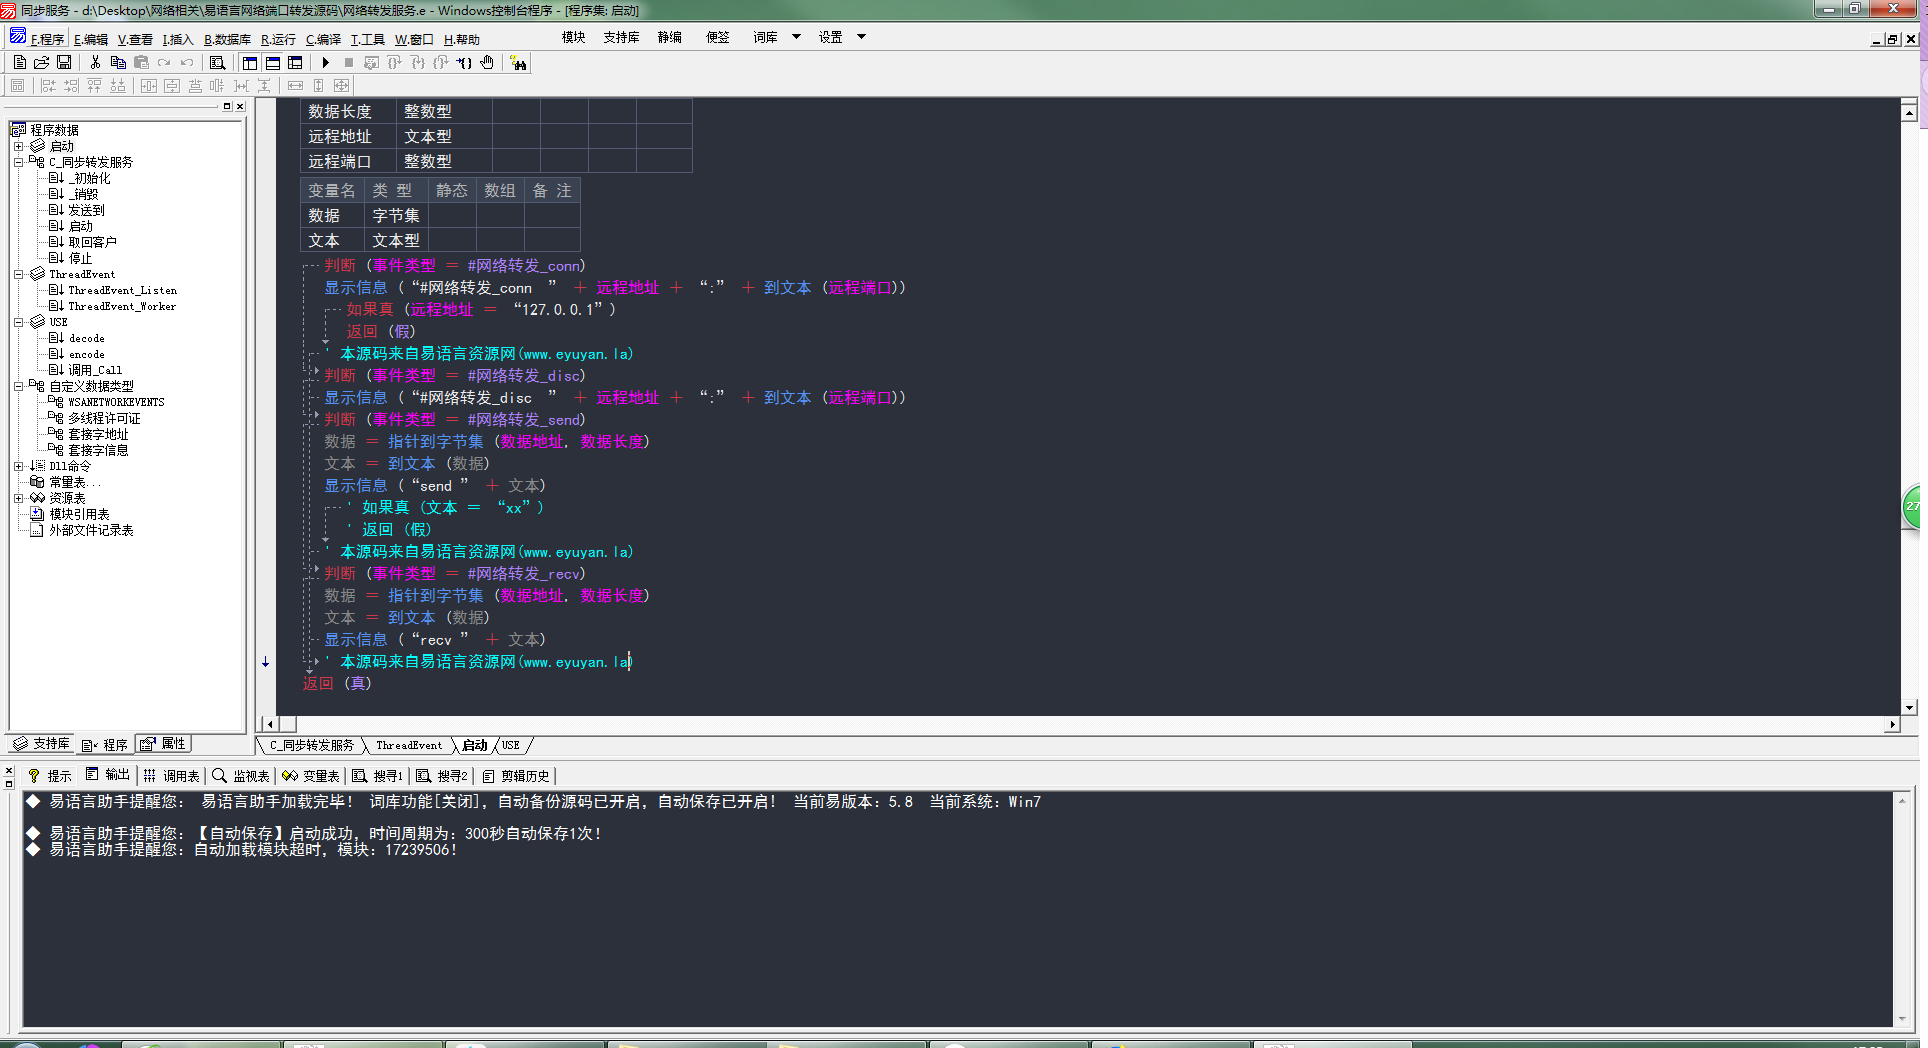Switch to the C_同步转发服务 editor tab
The image size is (1928, 1048).
[311, 746]
